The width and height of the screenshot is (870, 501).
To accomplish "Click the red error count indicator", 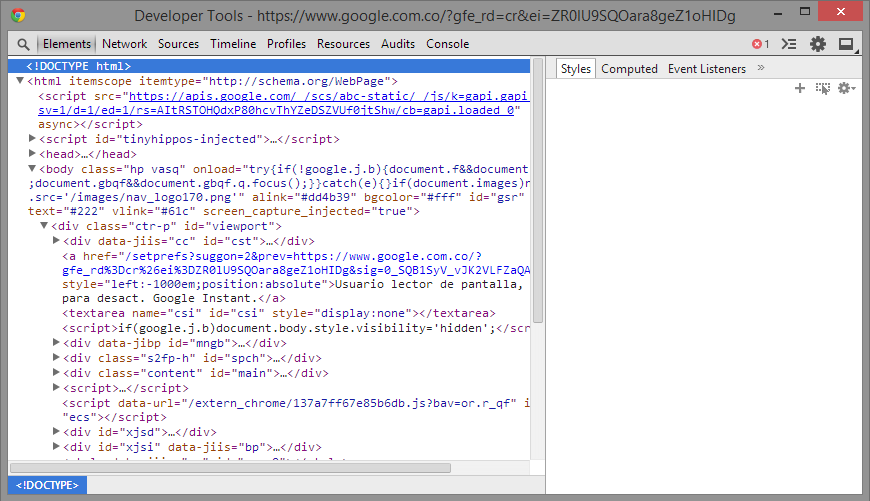I will coord(761,44).
